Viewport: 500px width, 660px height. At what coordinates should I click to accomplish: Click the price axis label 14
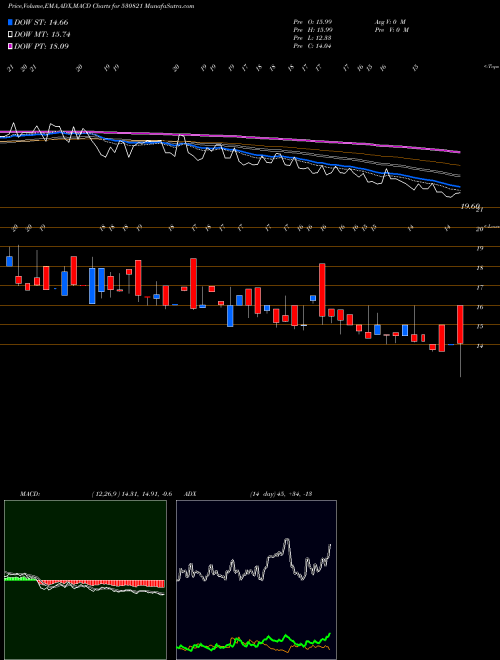(479, 346)
